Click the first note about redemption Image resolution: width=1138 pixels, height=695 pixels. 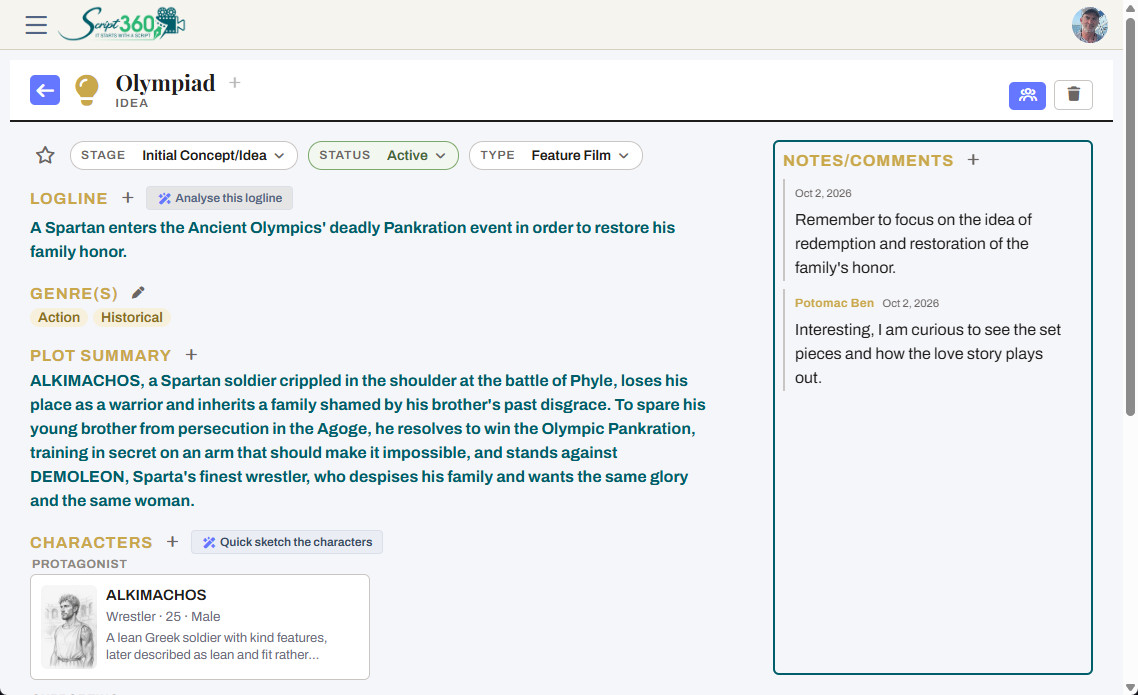coord(913,244)
